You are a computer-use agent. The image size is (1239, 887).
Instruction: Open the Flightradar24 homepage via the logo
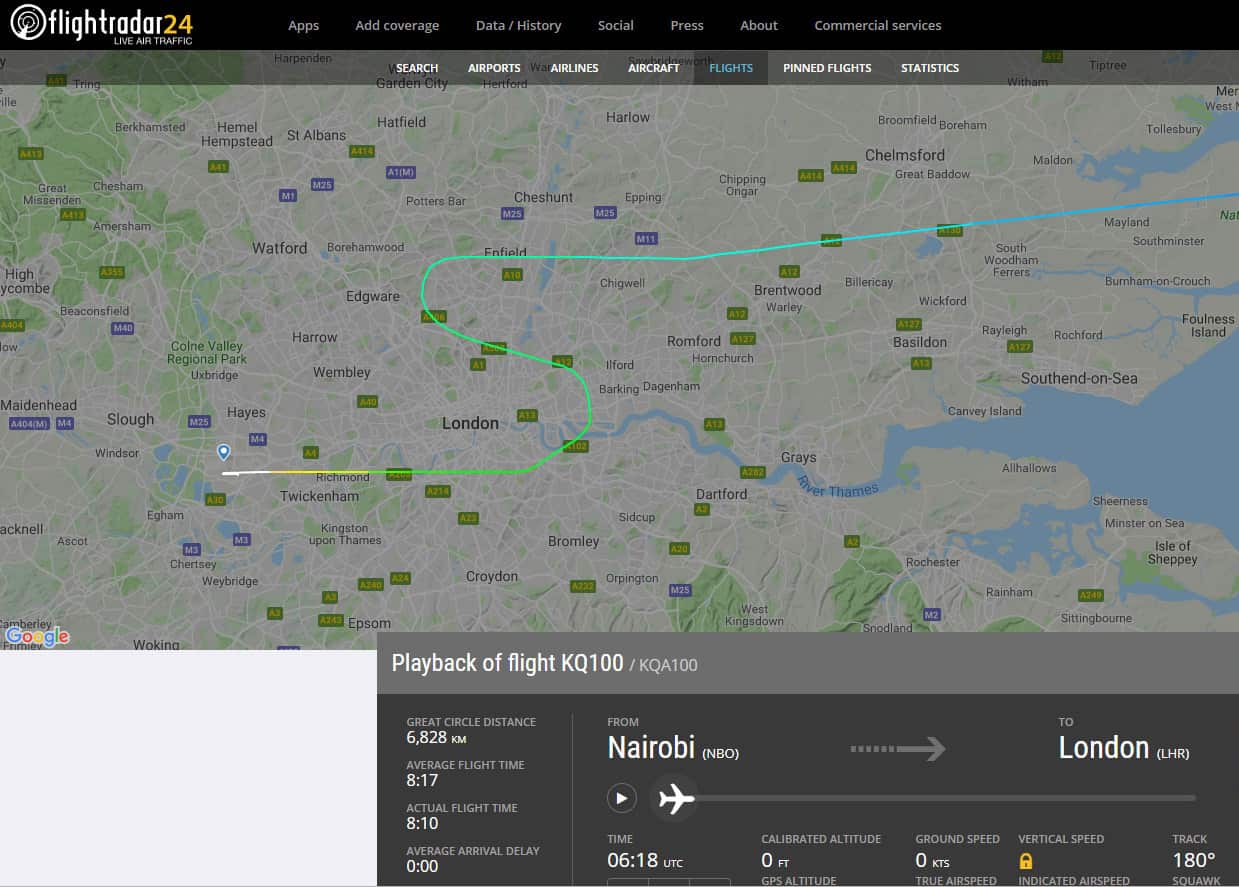100,25
